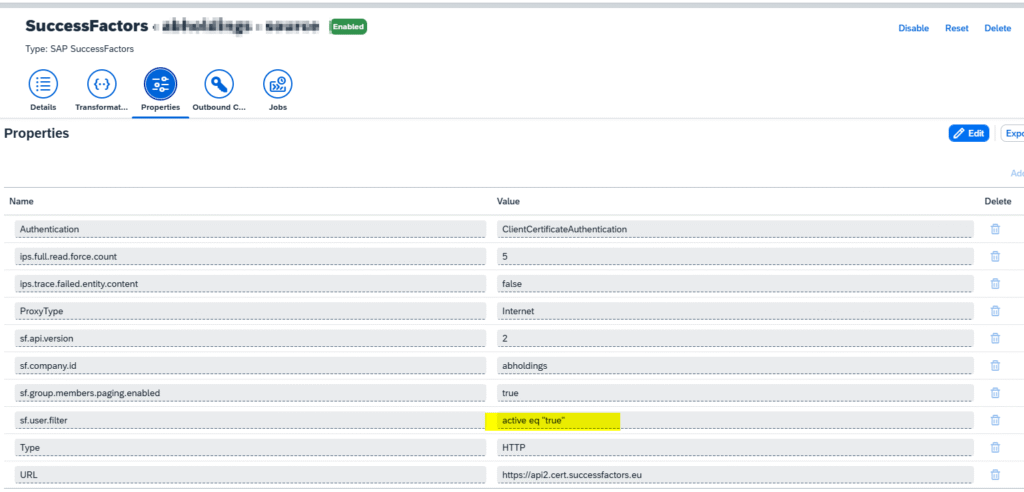Open the Outbound Certificates key icon
The image size is (1024, 492).
[x=219, y=84]
